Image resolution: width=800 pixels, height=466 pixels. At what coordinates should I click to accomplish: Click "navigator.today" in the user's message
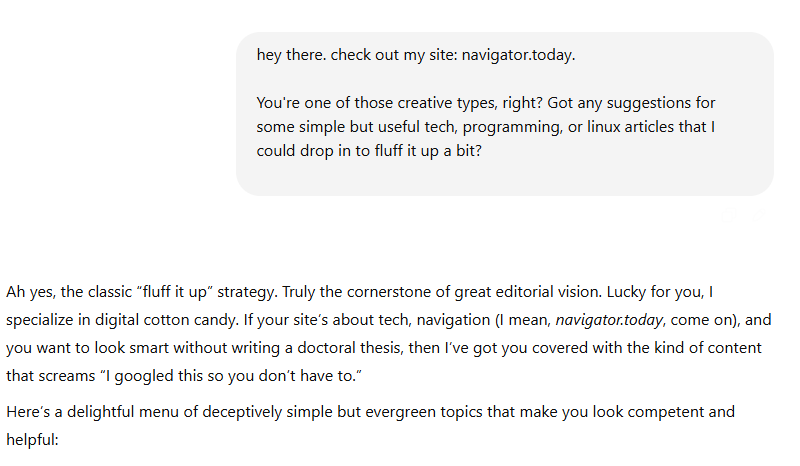tap(518, 54)
